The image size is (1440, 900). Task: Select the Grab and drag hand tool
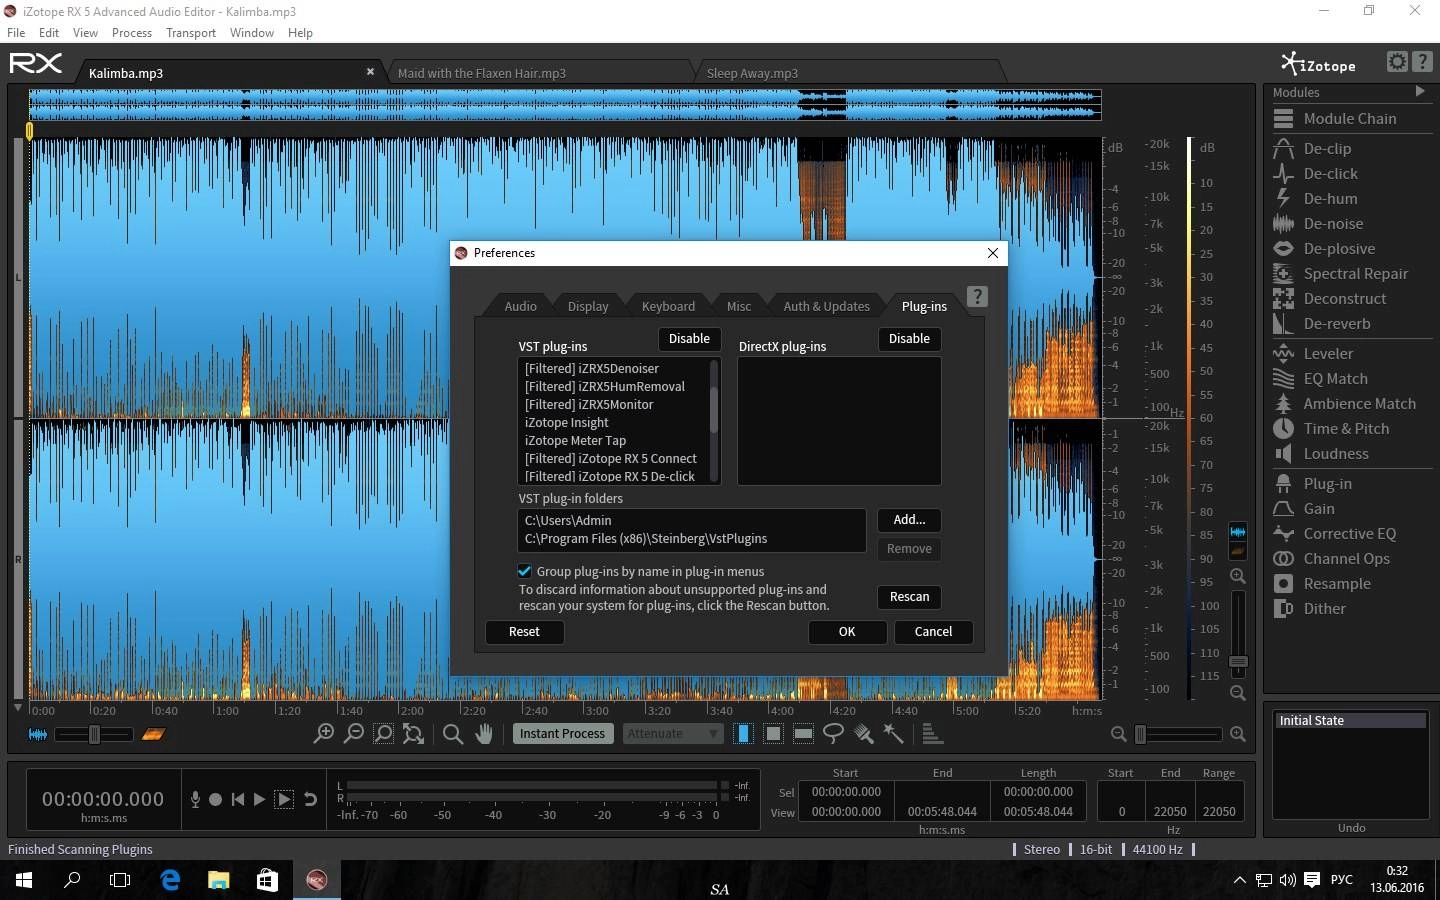click(484, 734)
